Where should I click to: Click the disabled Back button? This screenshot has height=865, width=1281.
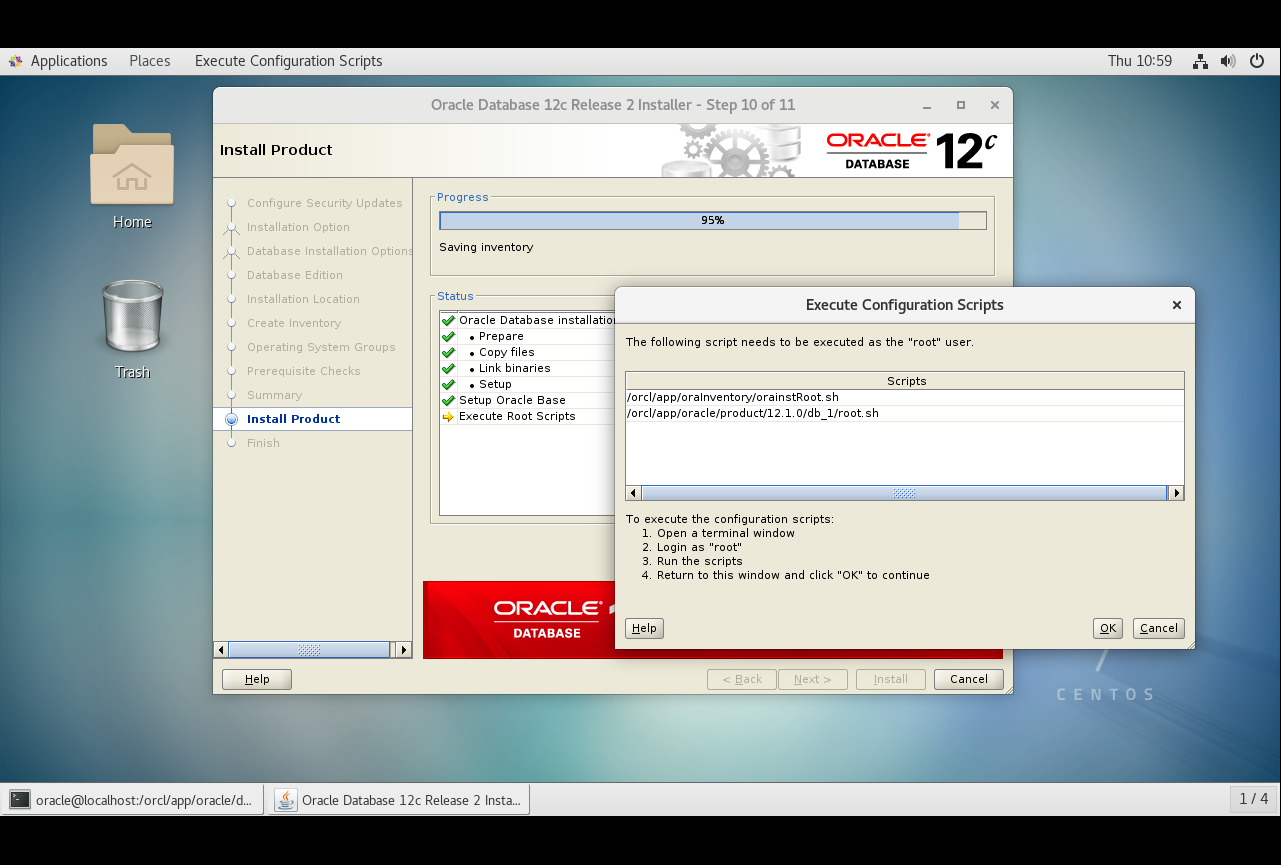click(x=742, y=679)
